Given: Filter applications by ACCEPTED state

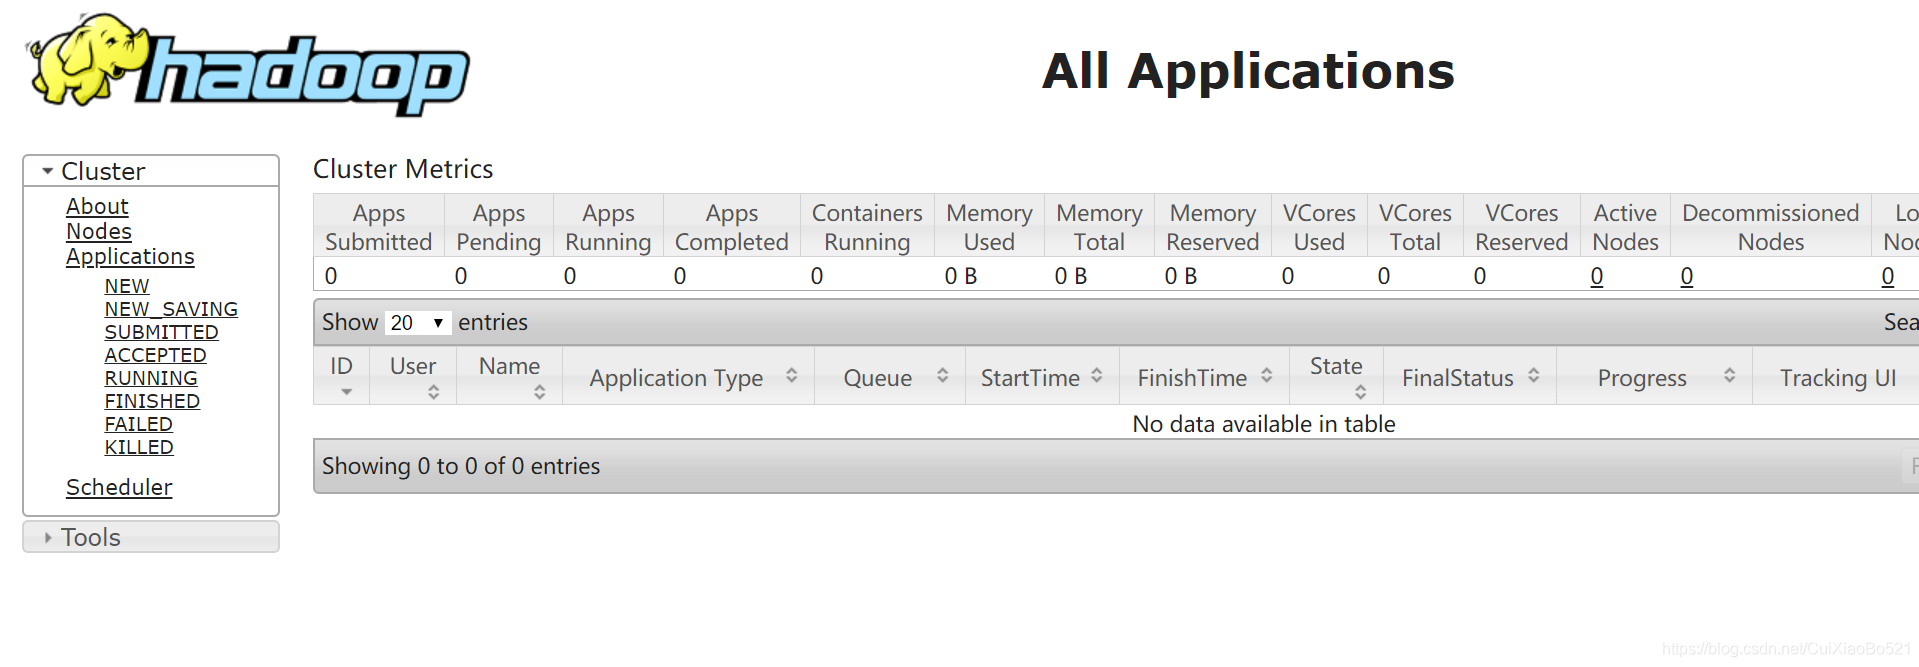Looking at the screenshot, I should pyautogui.click(x=155, y=355).
